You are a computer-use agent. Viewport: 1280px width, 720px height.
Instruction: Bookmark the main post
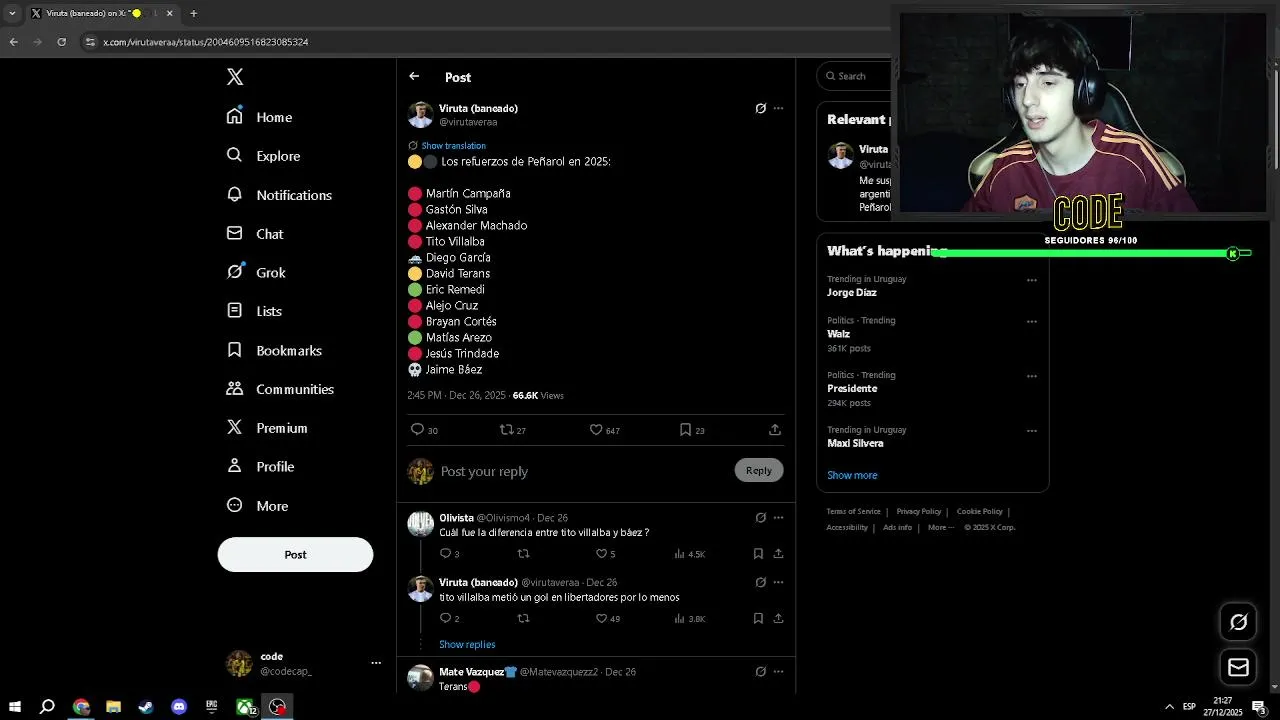coord(685,430)
